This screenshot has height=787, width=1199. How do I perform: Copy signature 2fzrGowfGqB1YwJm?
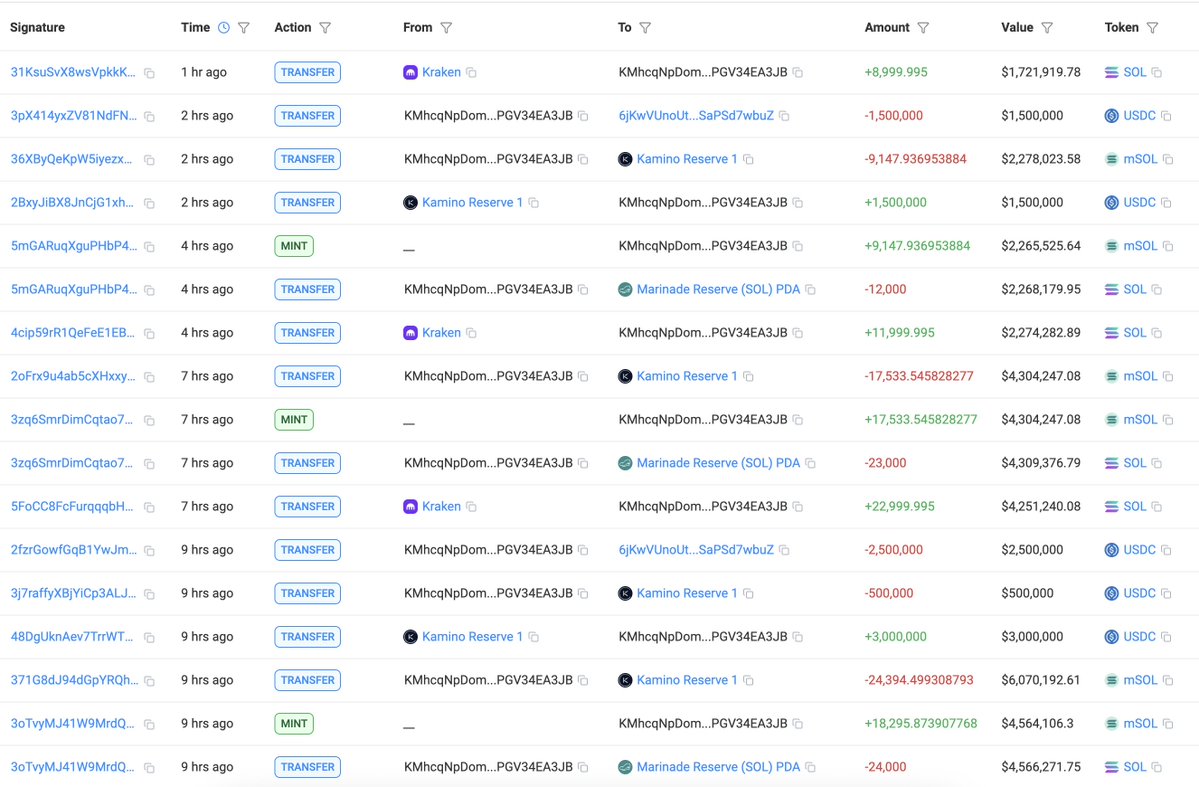(149, 551)
